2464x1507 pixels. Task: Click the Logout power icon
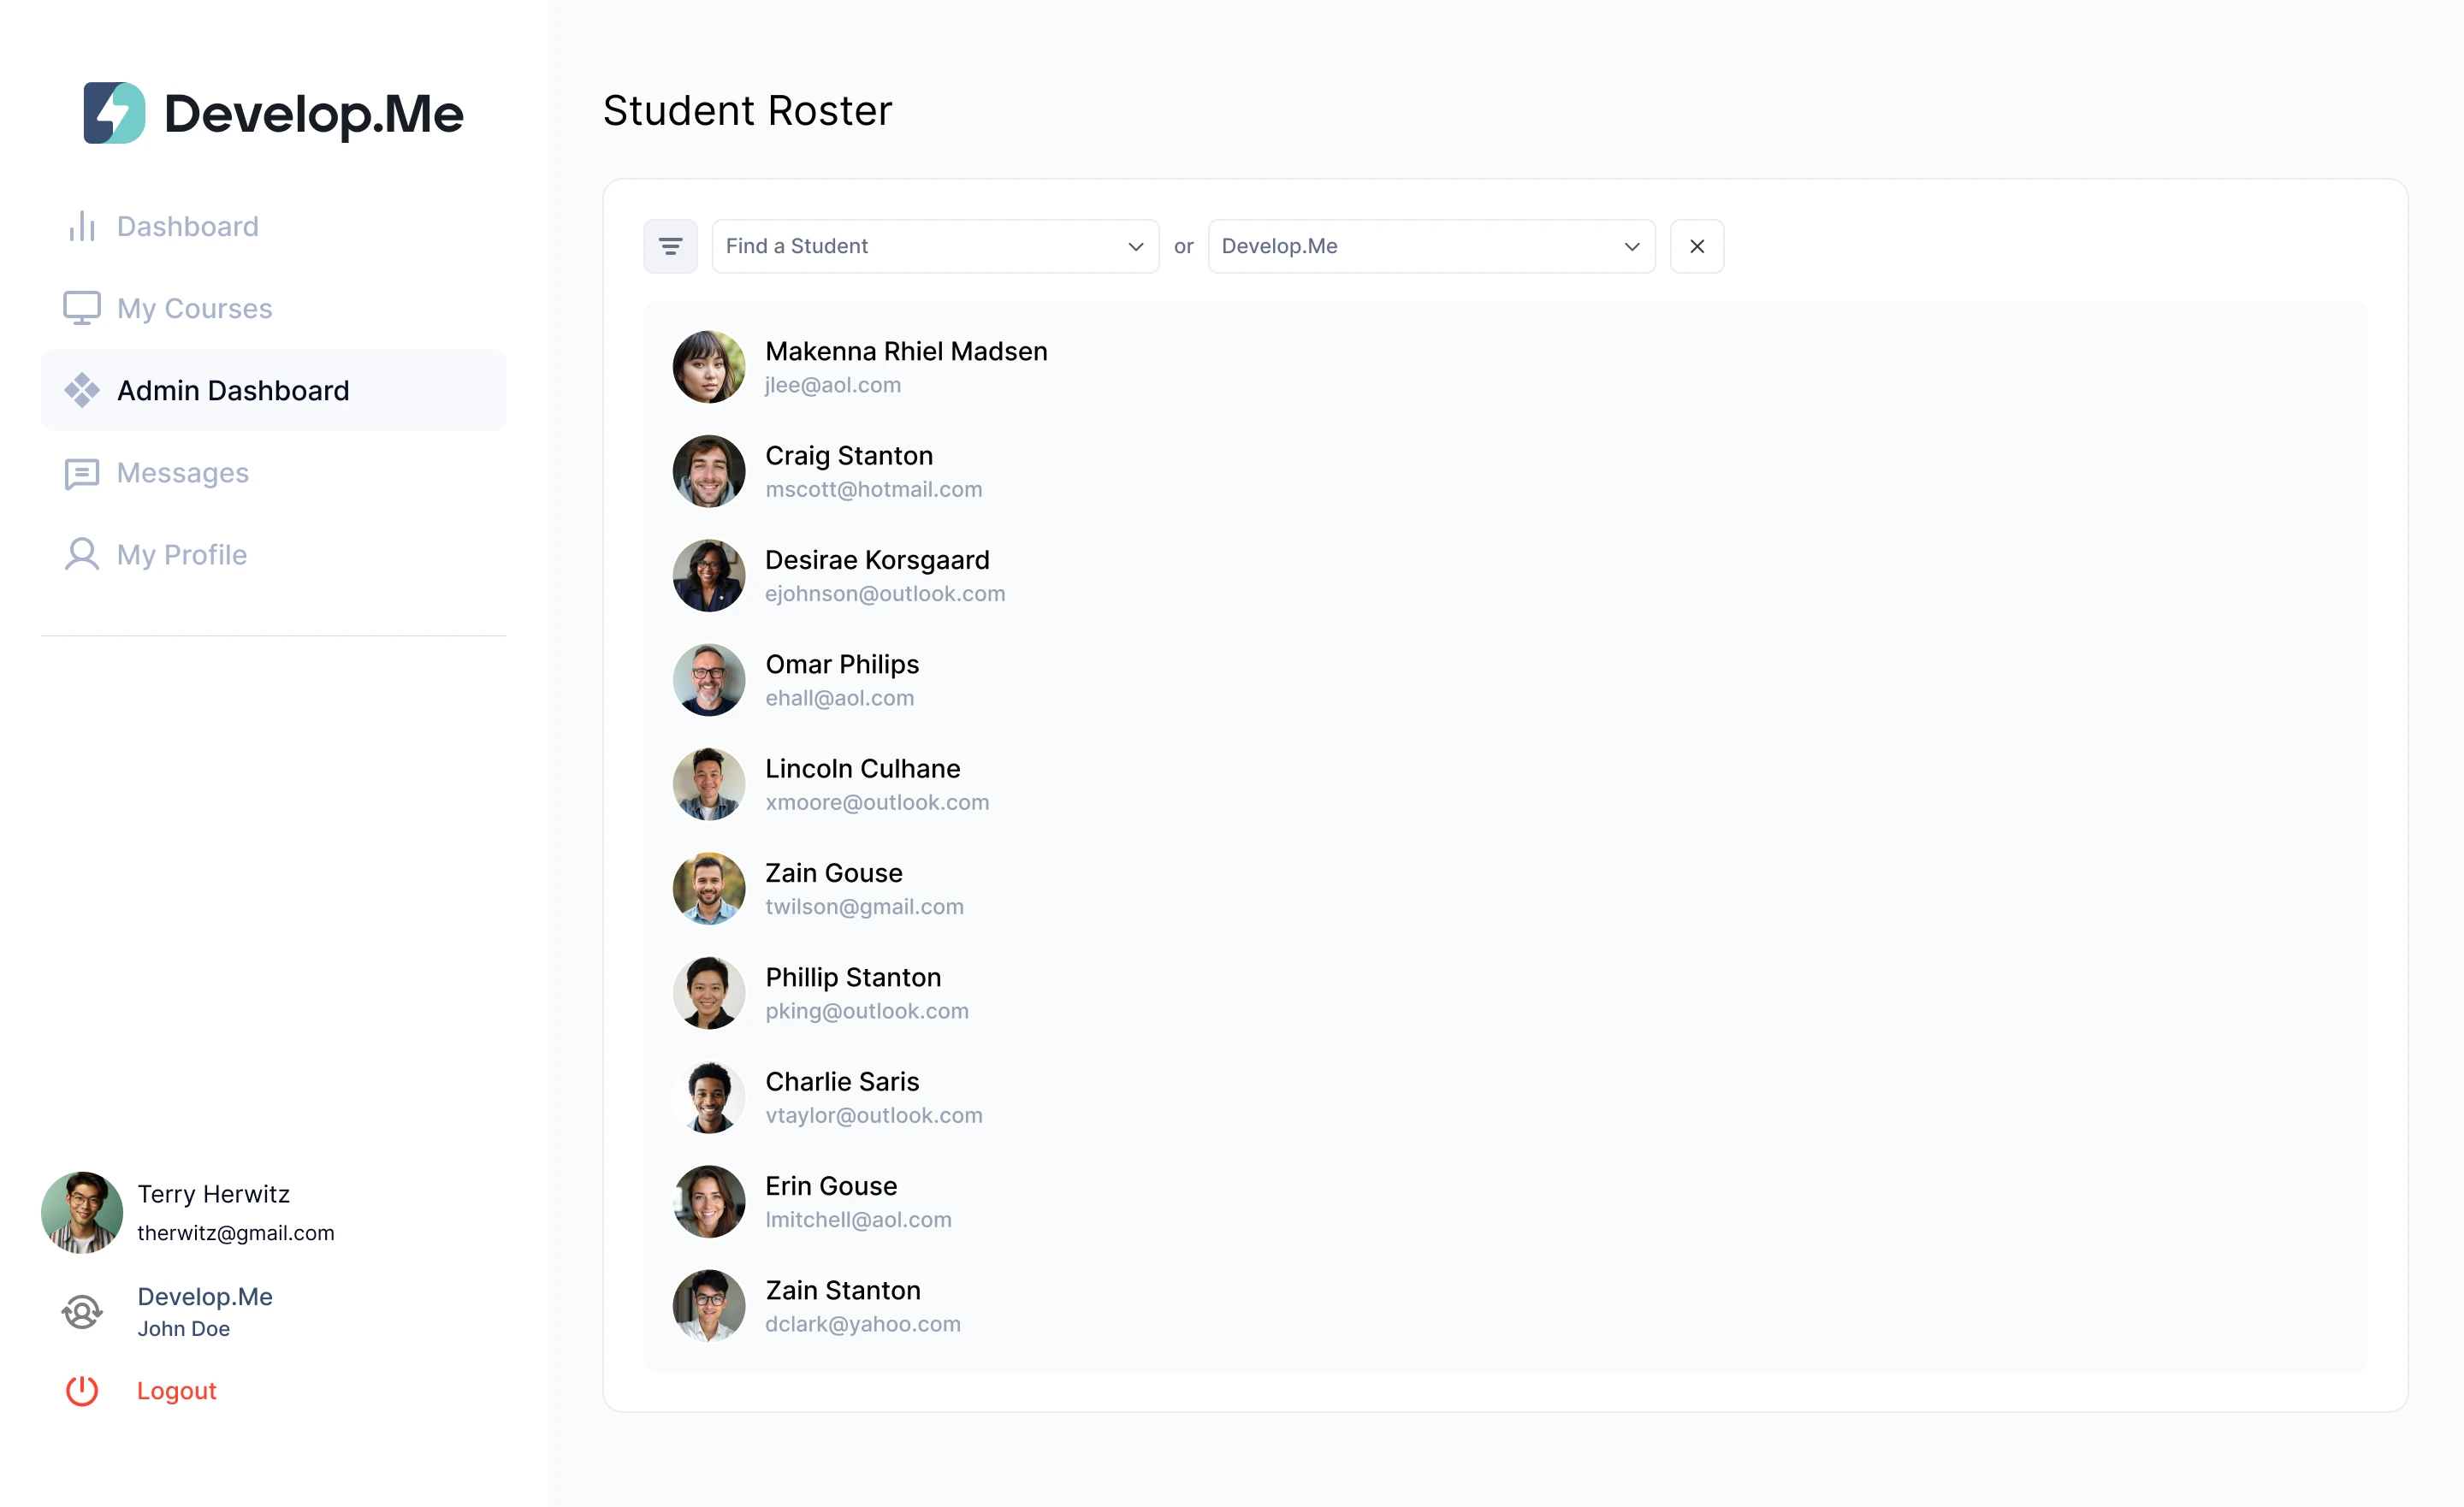coord(81,1390)
